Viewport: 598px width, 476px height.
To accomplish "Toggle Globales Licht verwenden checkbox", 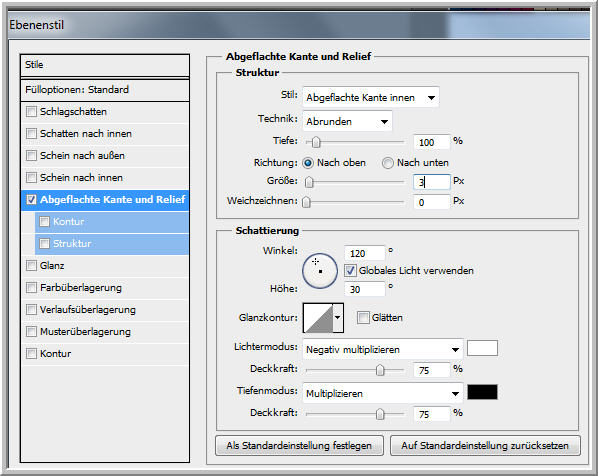I will pyautogui.click(x=350, y=270).
